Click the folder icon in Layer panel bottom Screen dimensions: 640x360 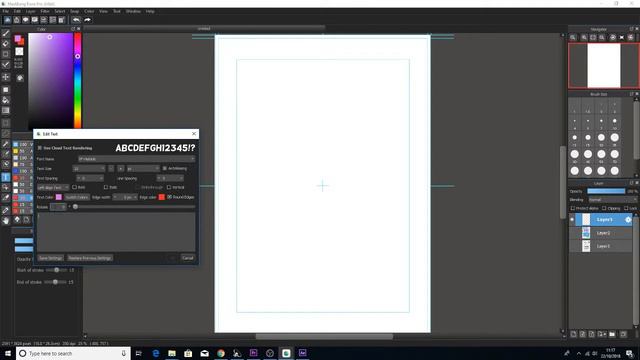tap(612, 334)
